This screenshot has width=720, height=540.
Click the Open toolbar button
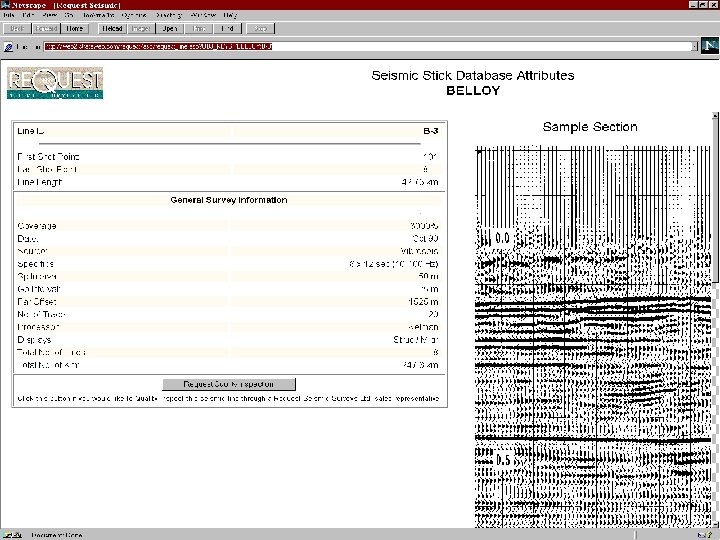(x=170, y=28)
